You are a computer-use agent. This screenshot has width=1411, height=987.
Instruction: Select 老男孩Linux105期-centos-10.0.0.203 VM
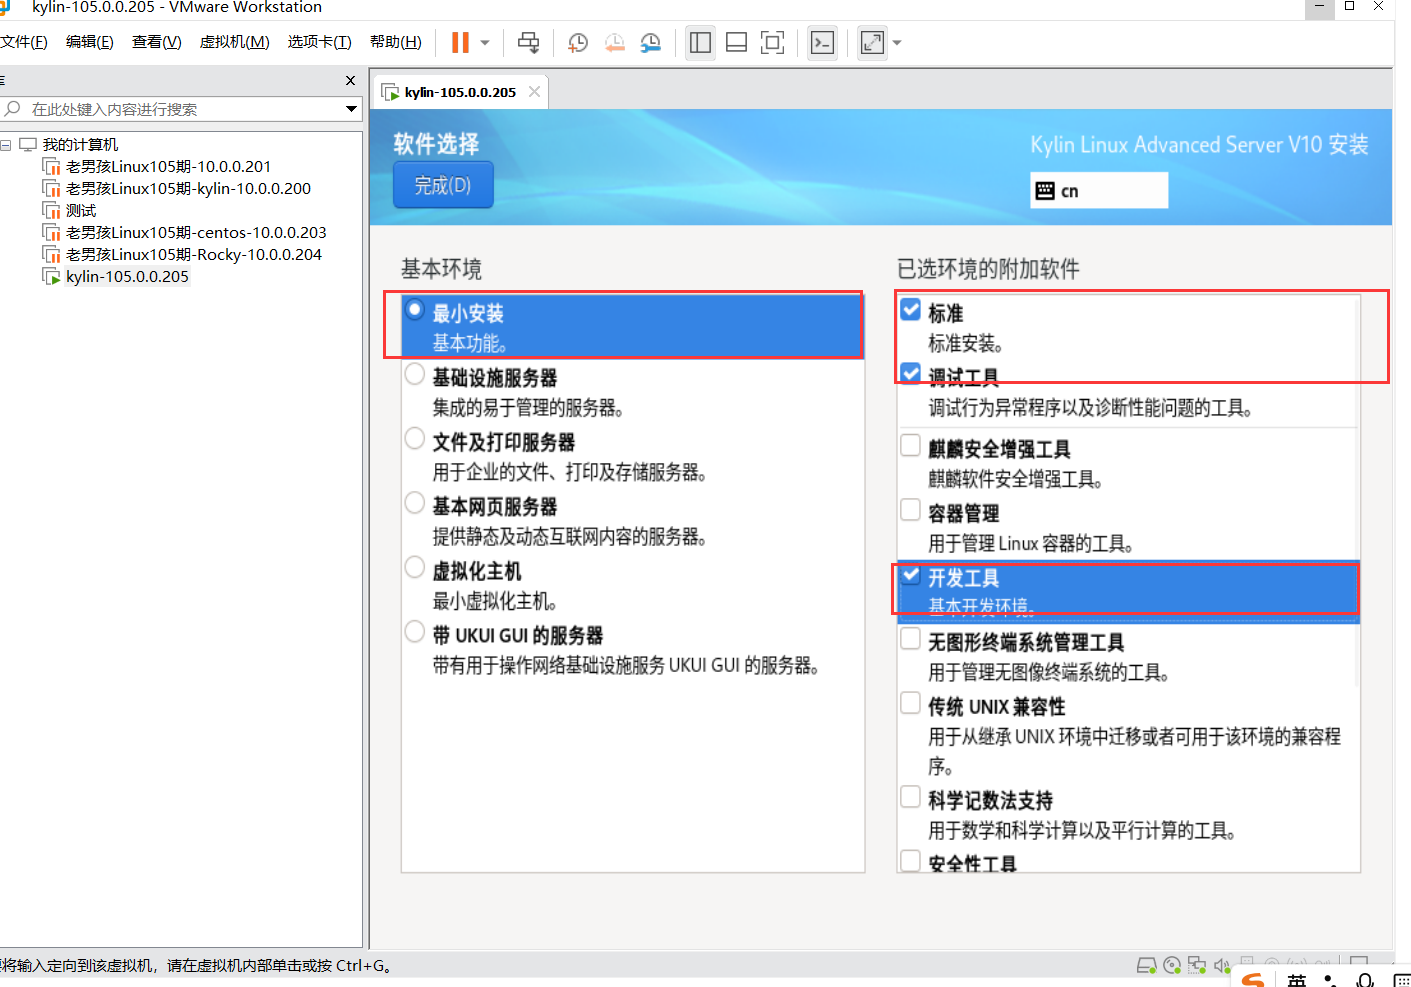pos(196,233)
